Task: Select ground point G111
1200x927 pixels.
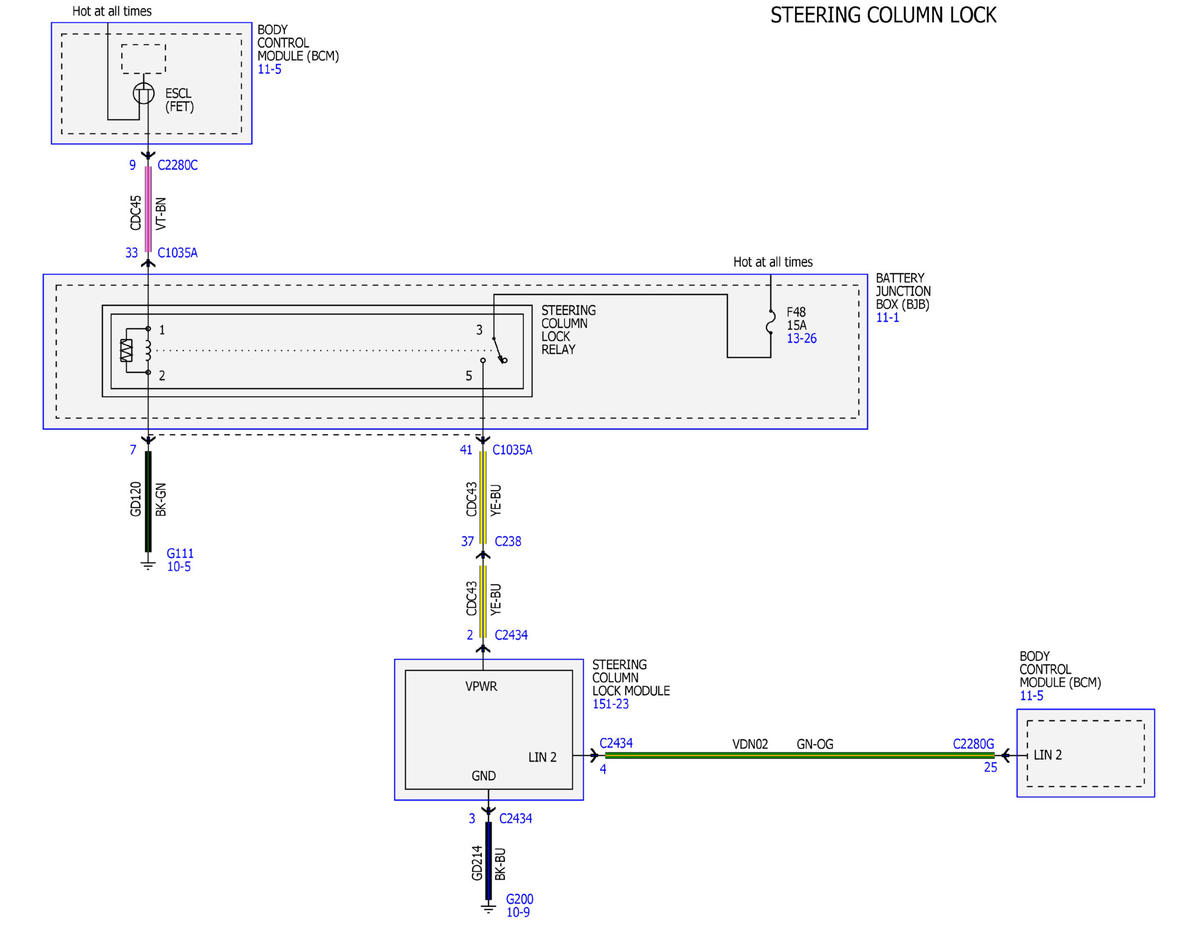Action: 180,553
